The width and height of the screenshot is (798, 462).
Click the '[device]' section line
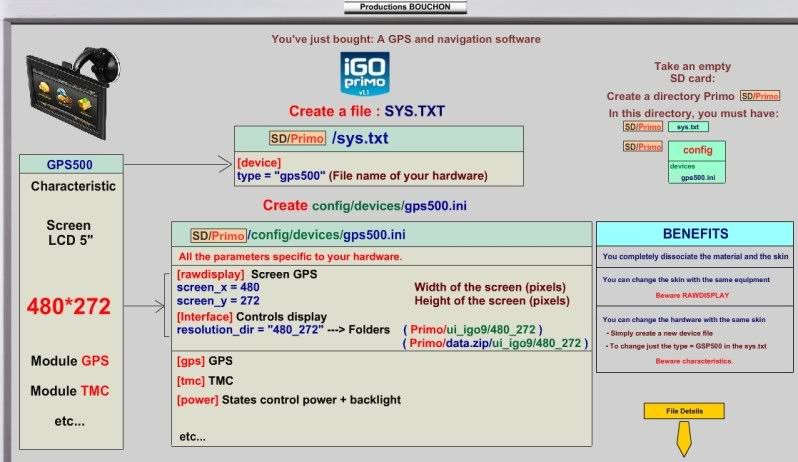pos(259,162)
